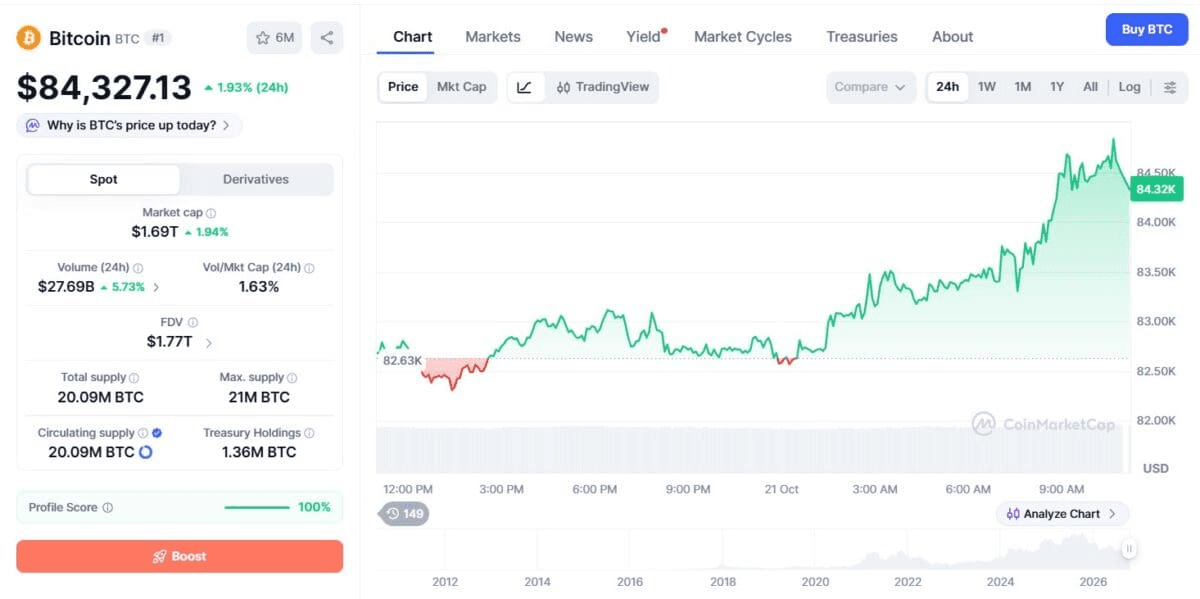Viewport: 1200px width, 599px height.
Task: Click the green 84.32K price label
Action: (x=1158, y=188)
